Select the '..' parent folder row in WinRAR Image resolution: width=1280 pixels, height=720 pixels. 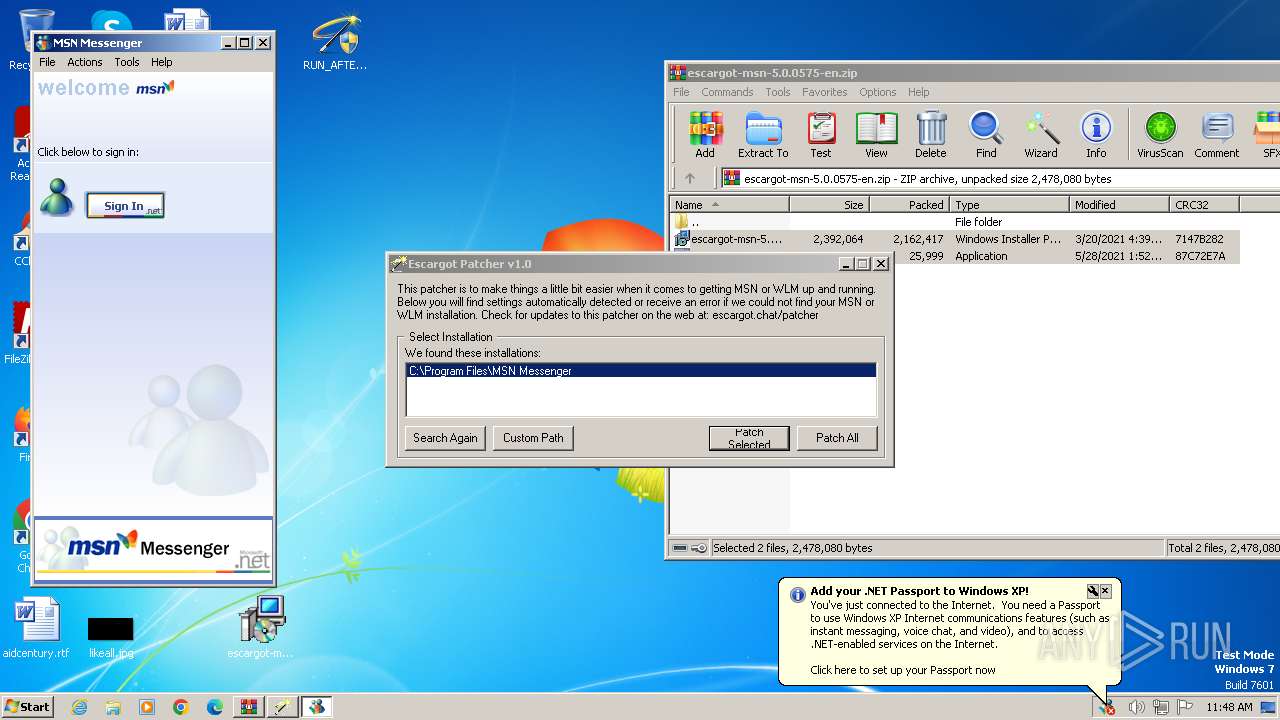[x=955, y=222]
